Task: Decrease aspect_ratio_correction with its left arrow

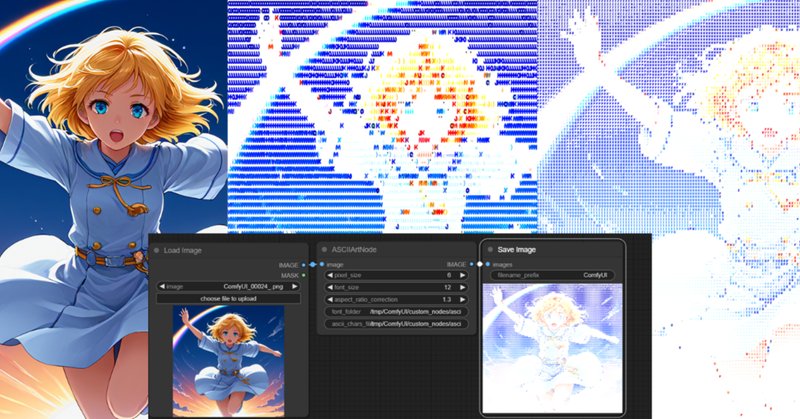Action: 330,300
